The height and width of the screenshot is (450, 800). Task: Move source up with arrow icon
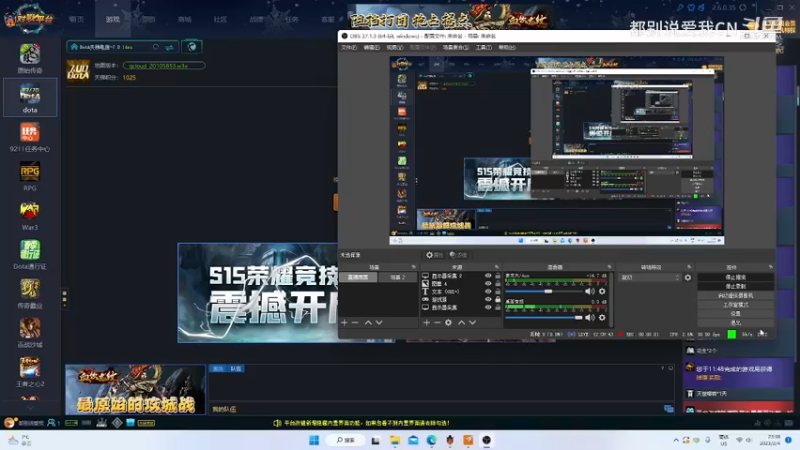pyautogui.click(x=461, y=322)
